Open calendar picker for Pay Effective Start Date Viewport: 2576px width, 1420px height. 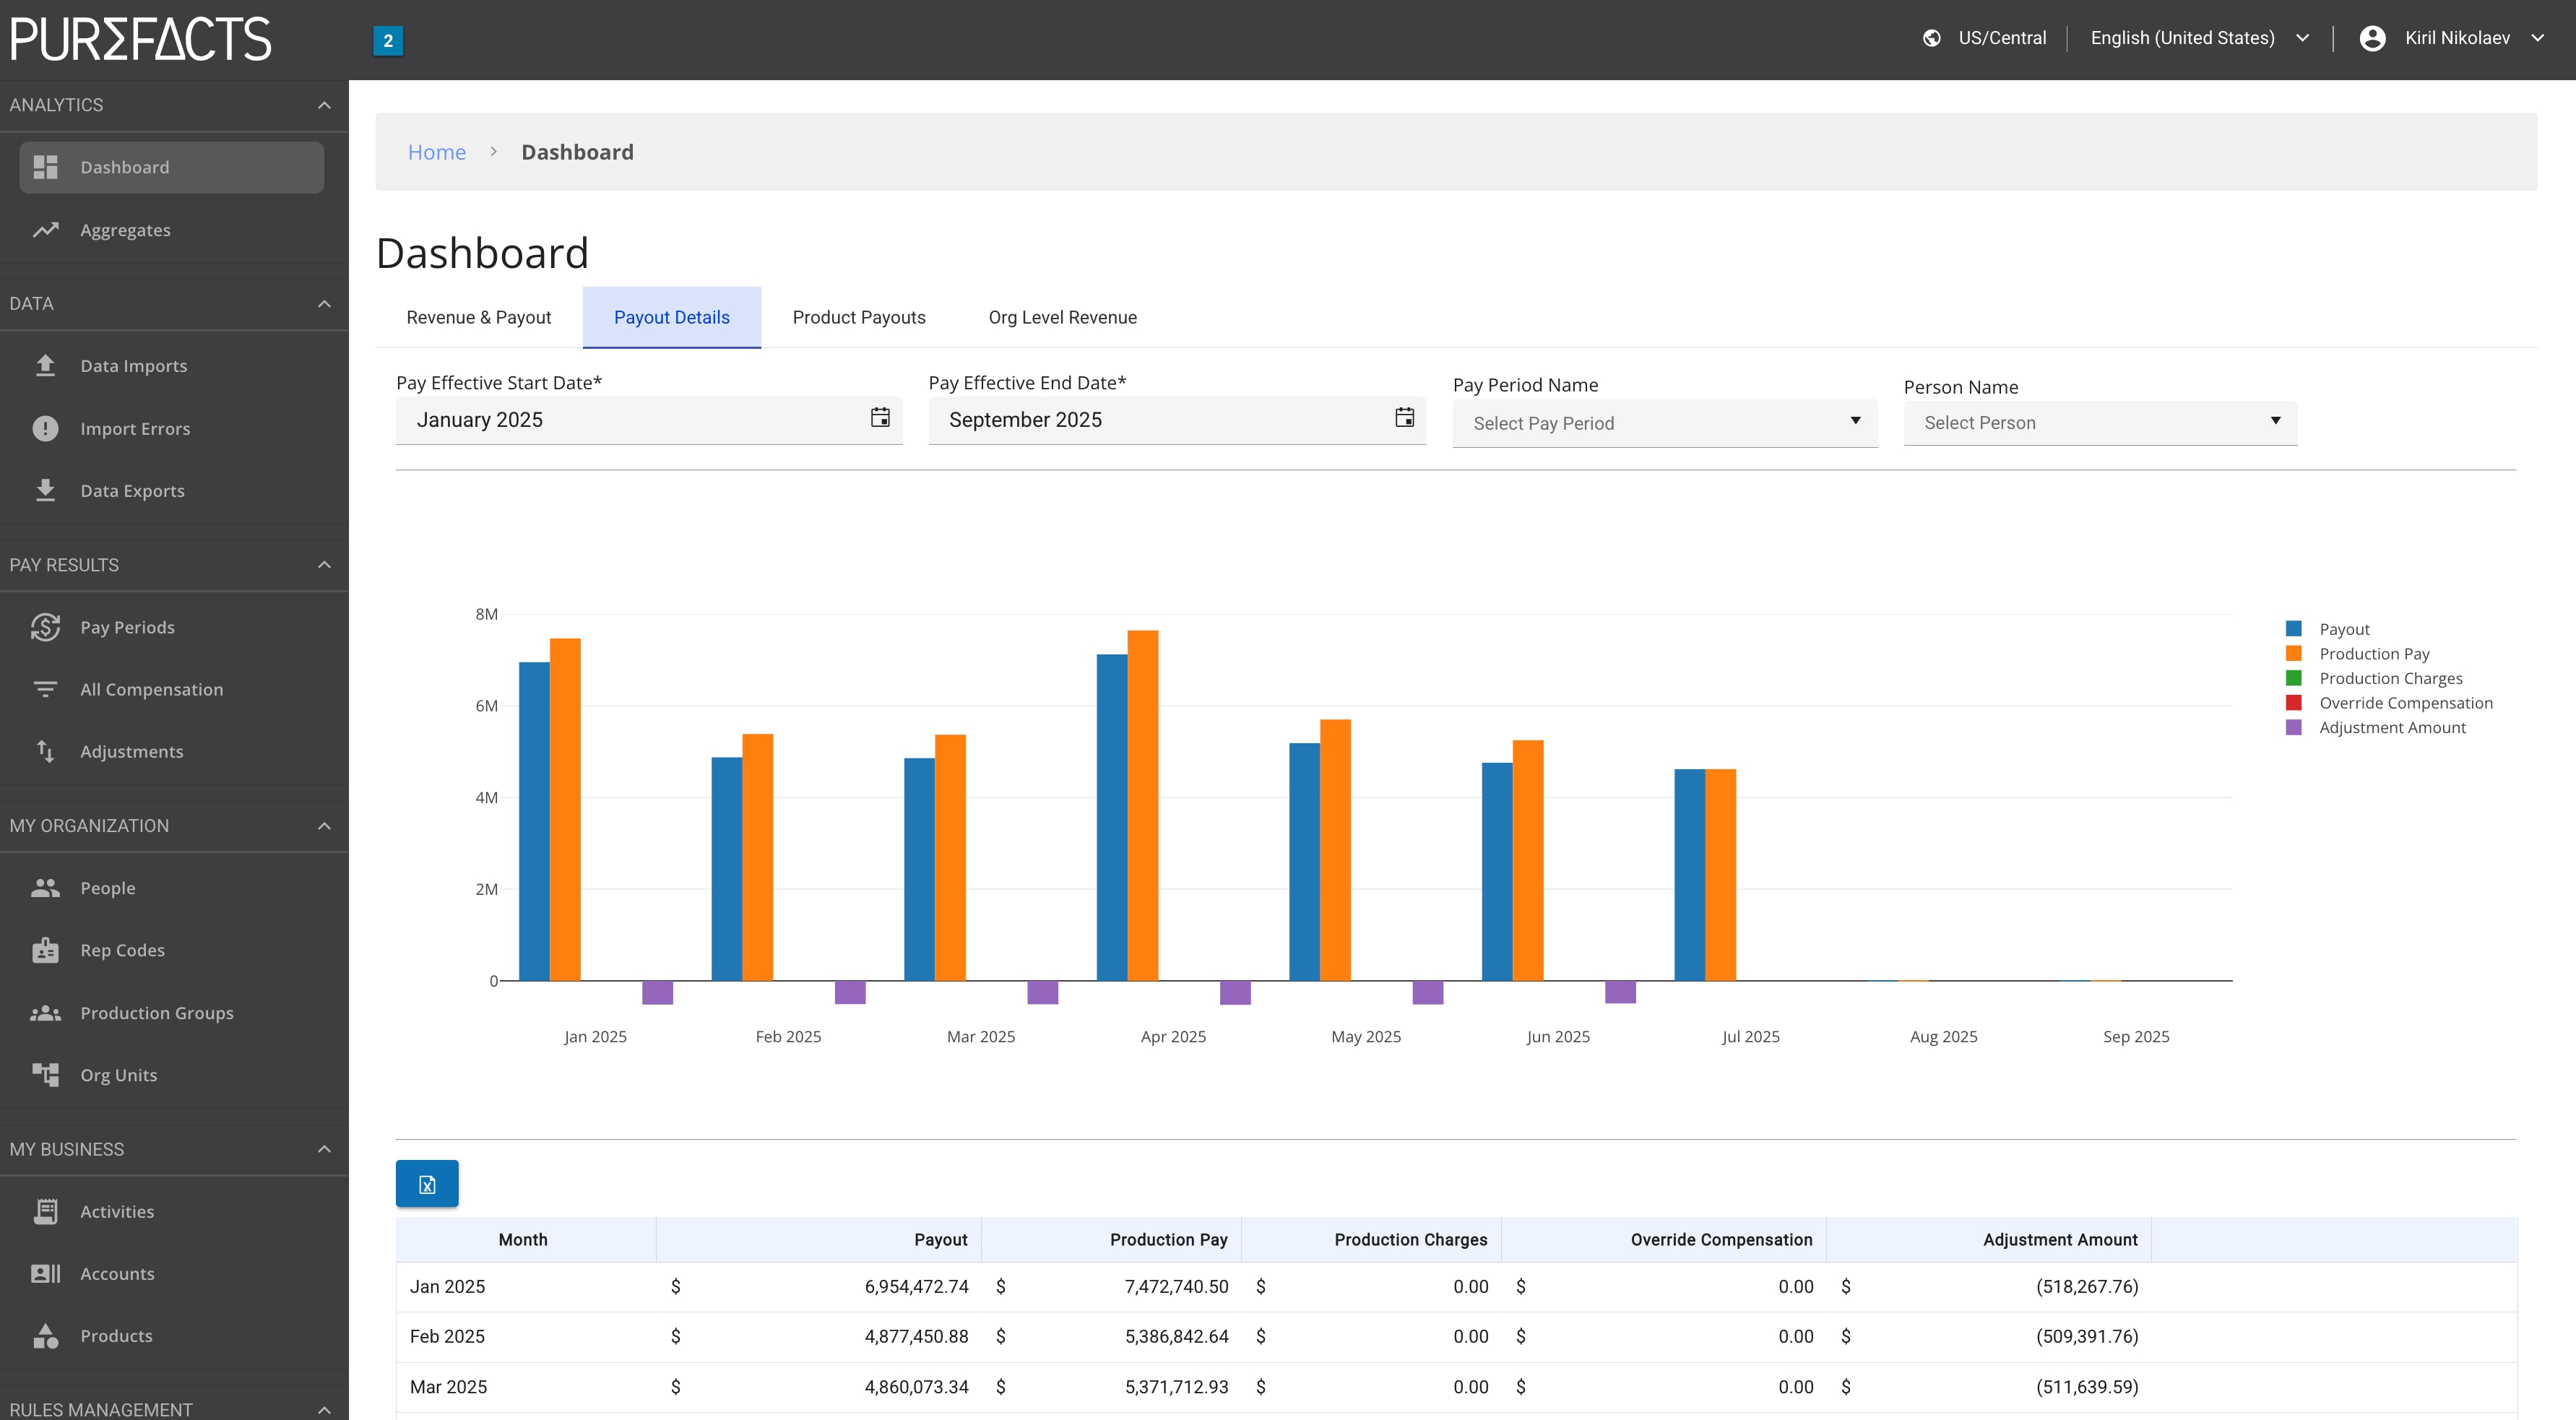[x=880, y=418]
